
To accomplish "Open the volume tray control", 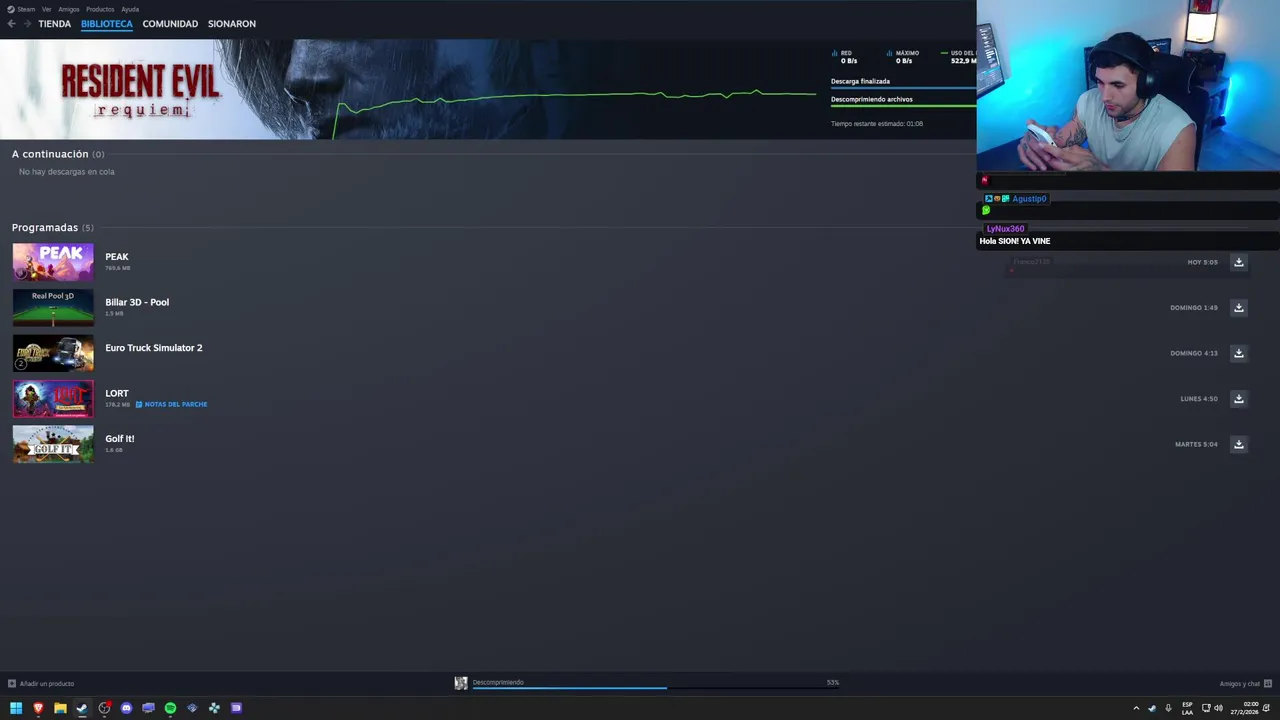I will pyautogui.click(x=1218, y=708).
